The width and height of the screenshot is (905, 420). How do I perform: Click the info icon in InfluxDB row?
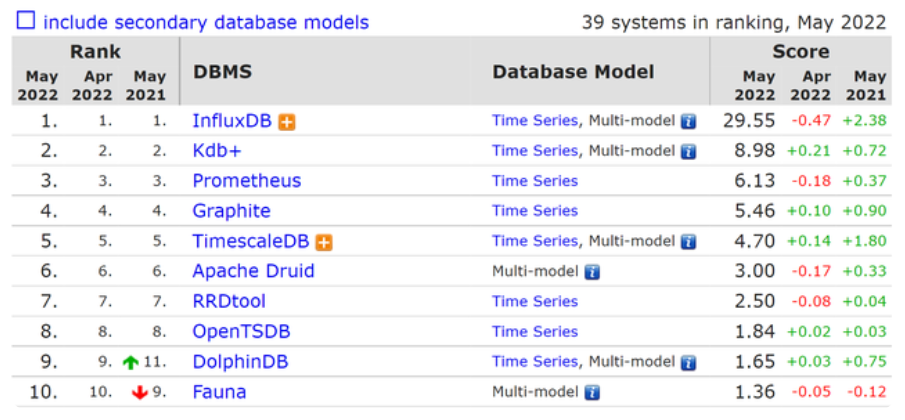[689, 121]
